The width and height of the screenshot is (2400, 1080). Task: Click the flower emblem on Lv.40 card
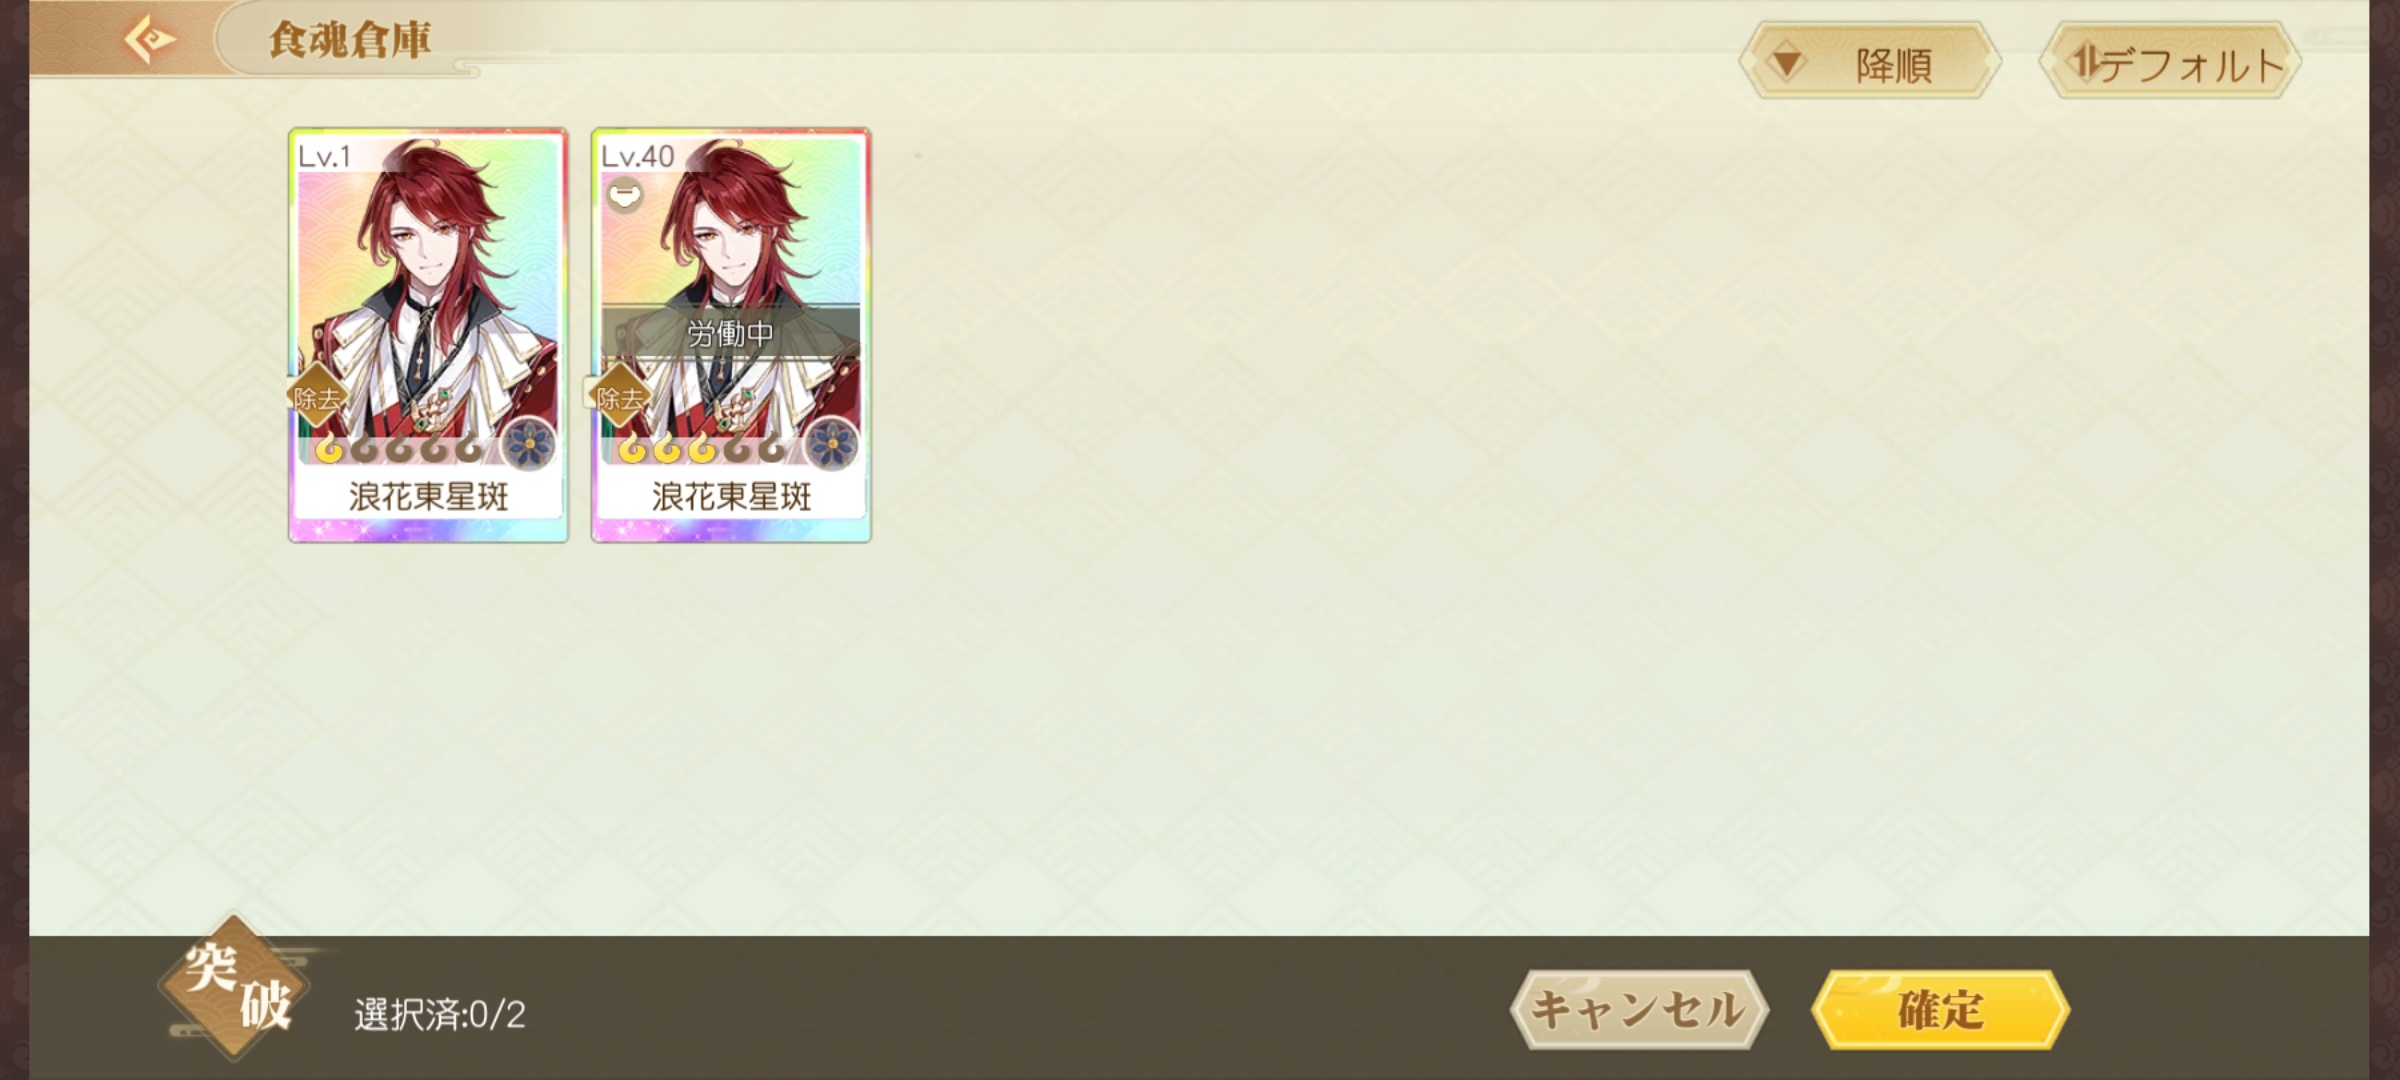(x=831, y=444)
